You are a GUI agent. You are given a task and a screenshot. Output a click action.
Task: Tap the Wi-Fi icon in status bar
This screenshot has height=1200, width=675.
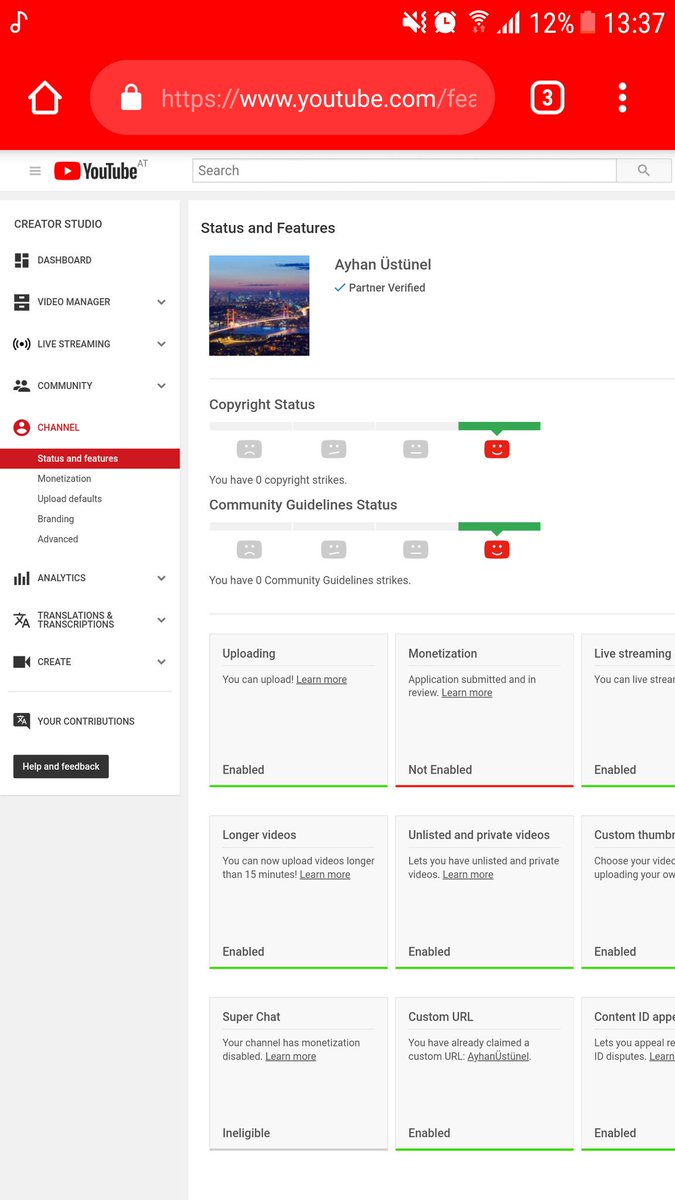click(x=478, y=22)
